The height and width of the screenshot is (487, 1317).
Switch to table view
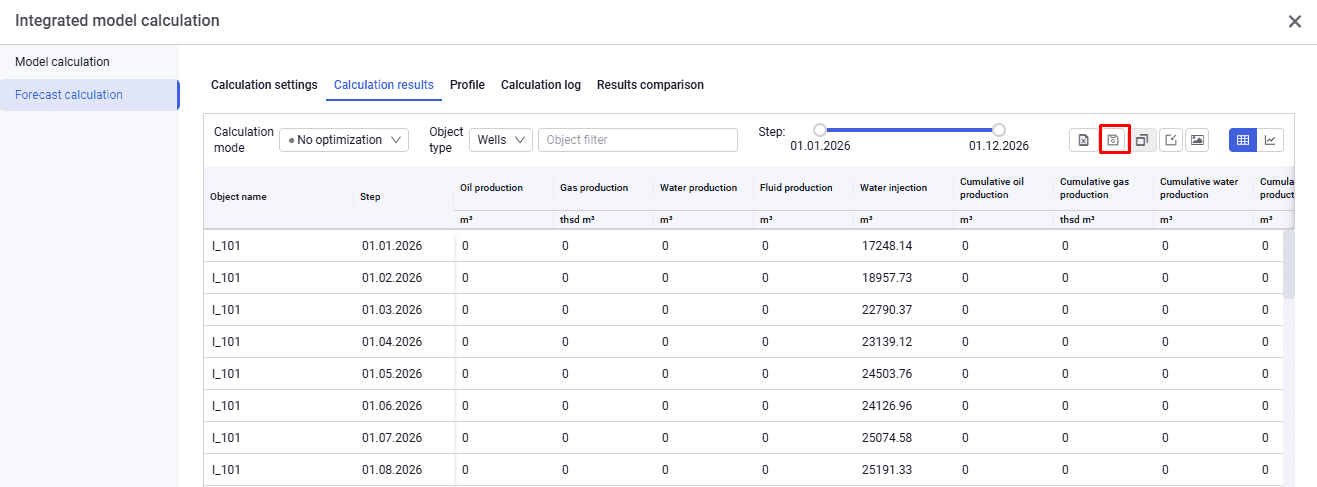(1243, 140)
